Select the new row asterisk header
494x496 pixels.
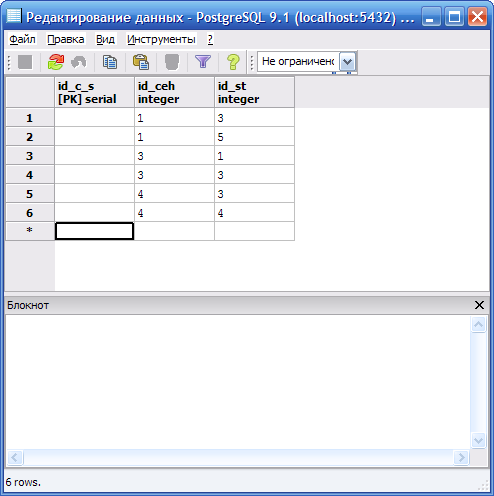pyautogui.click(x=30, y=231)
